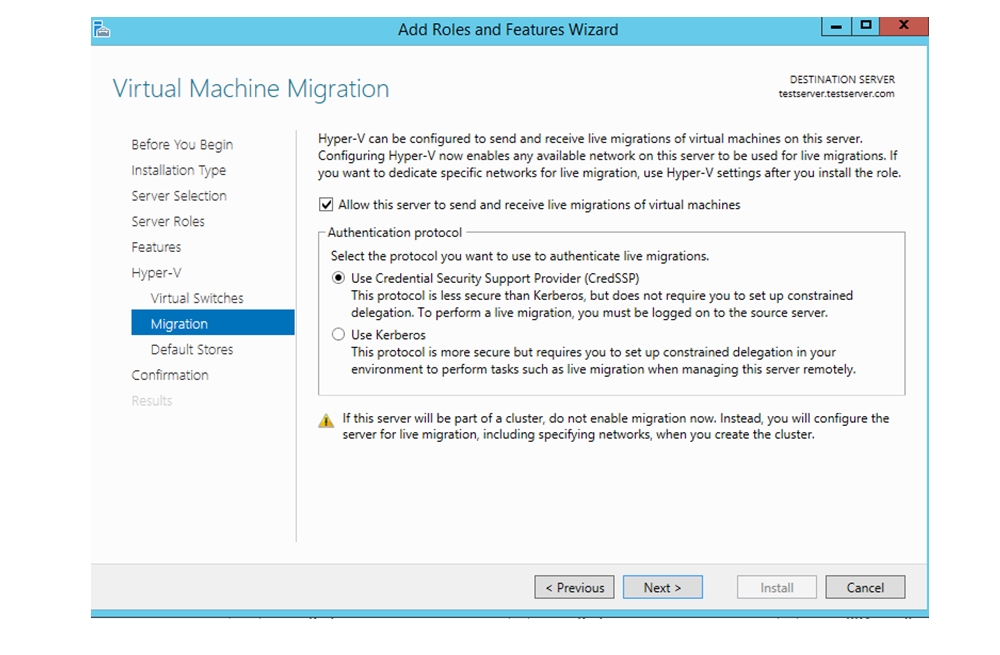Click the yellow warning triangle icon
The image size is (1000, 655).
point(326,421)
